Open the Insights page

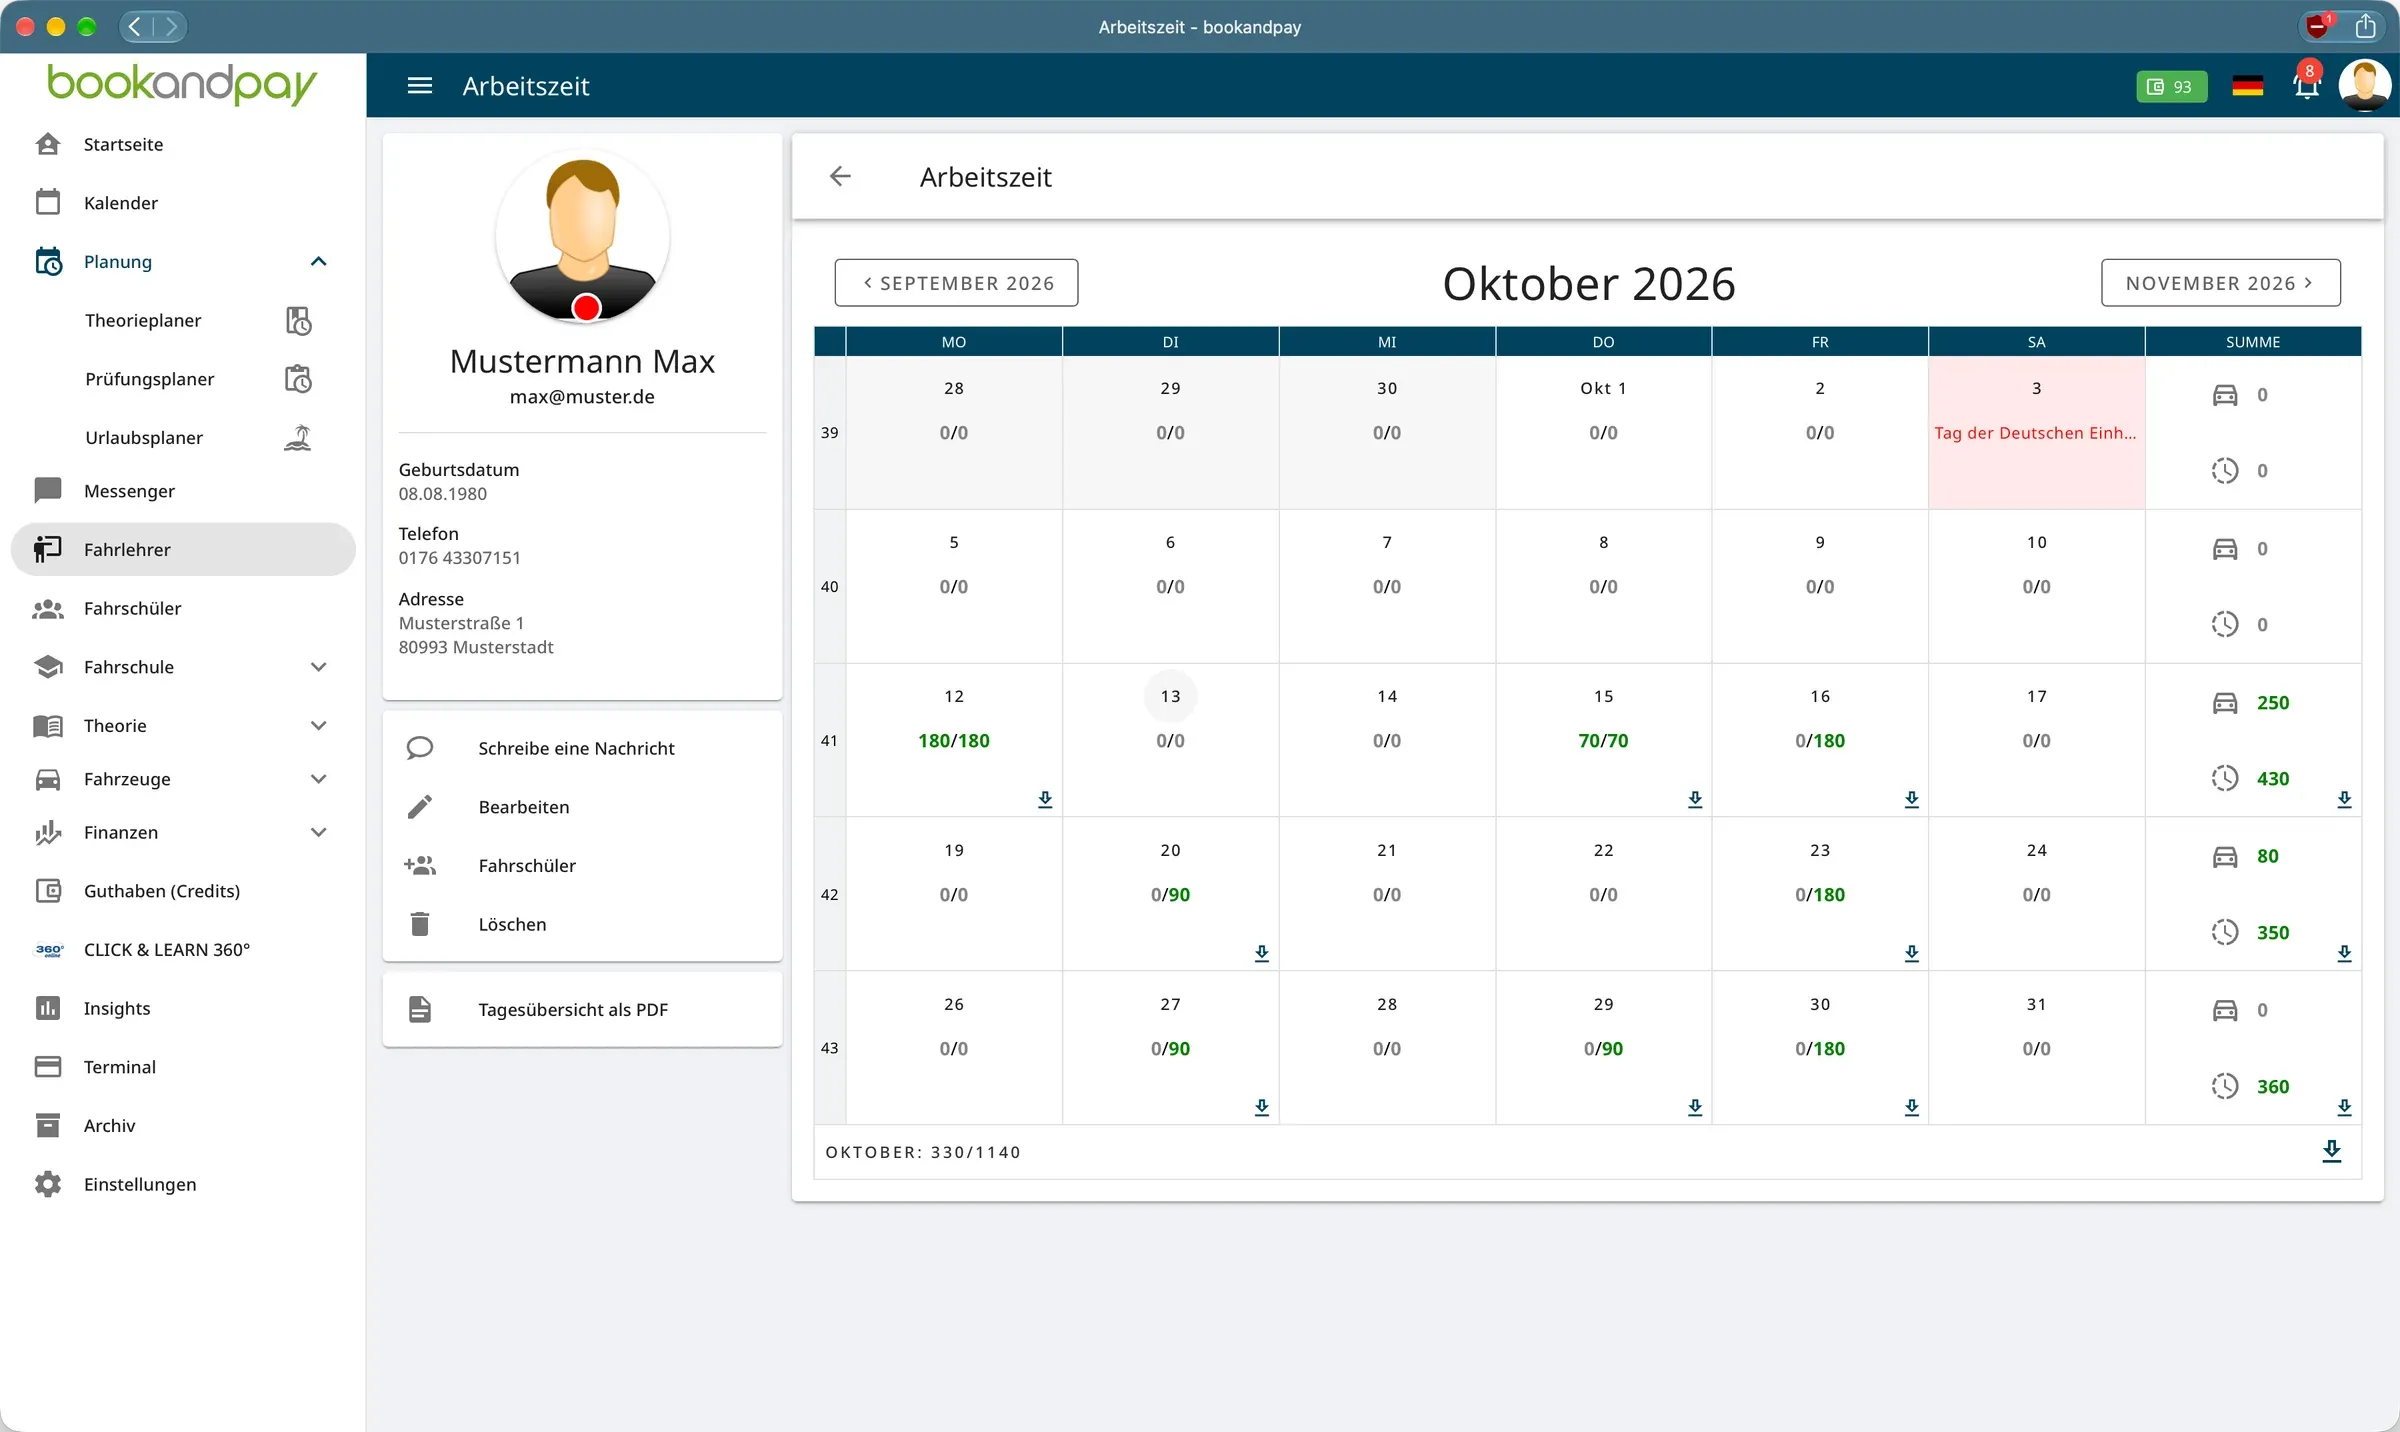(183, 1008)
